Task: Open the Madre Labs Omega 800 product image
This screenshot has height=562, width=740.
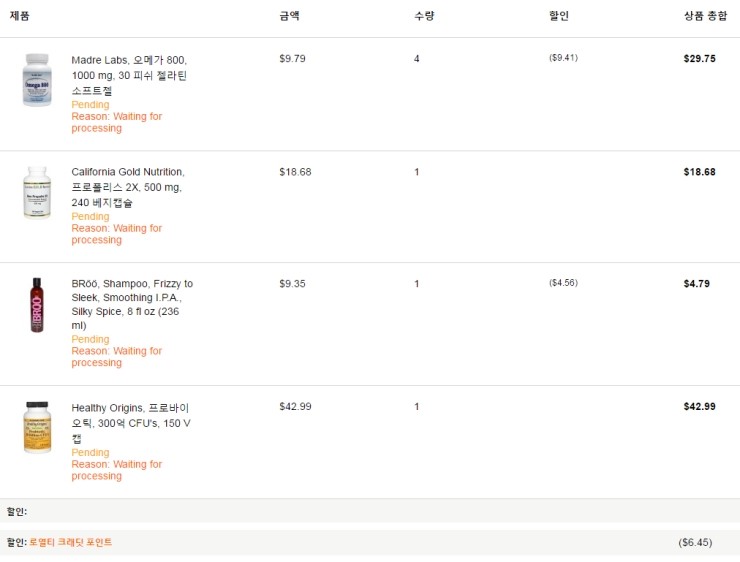Action: point(37,80)
